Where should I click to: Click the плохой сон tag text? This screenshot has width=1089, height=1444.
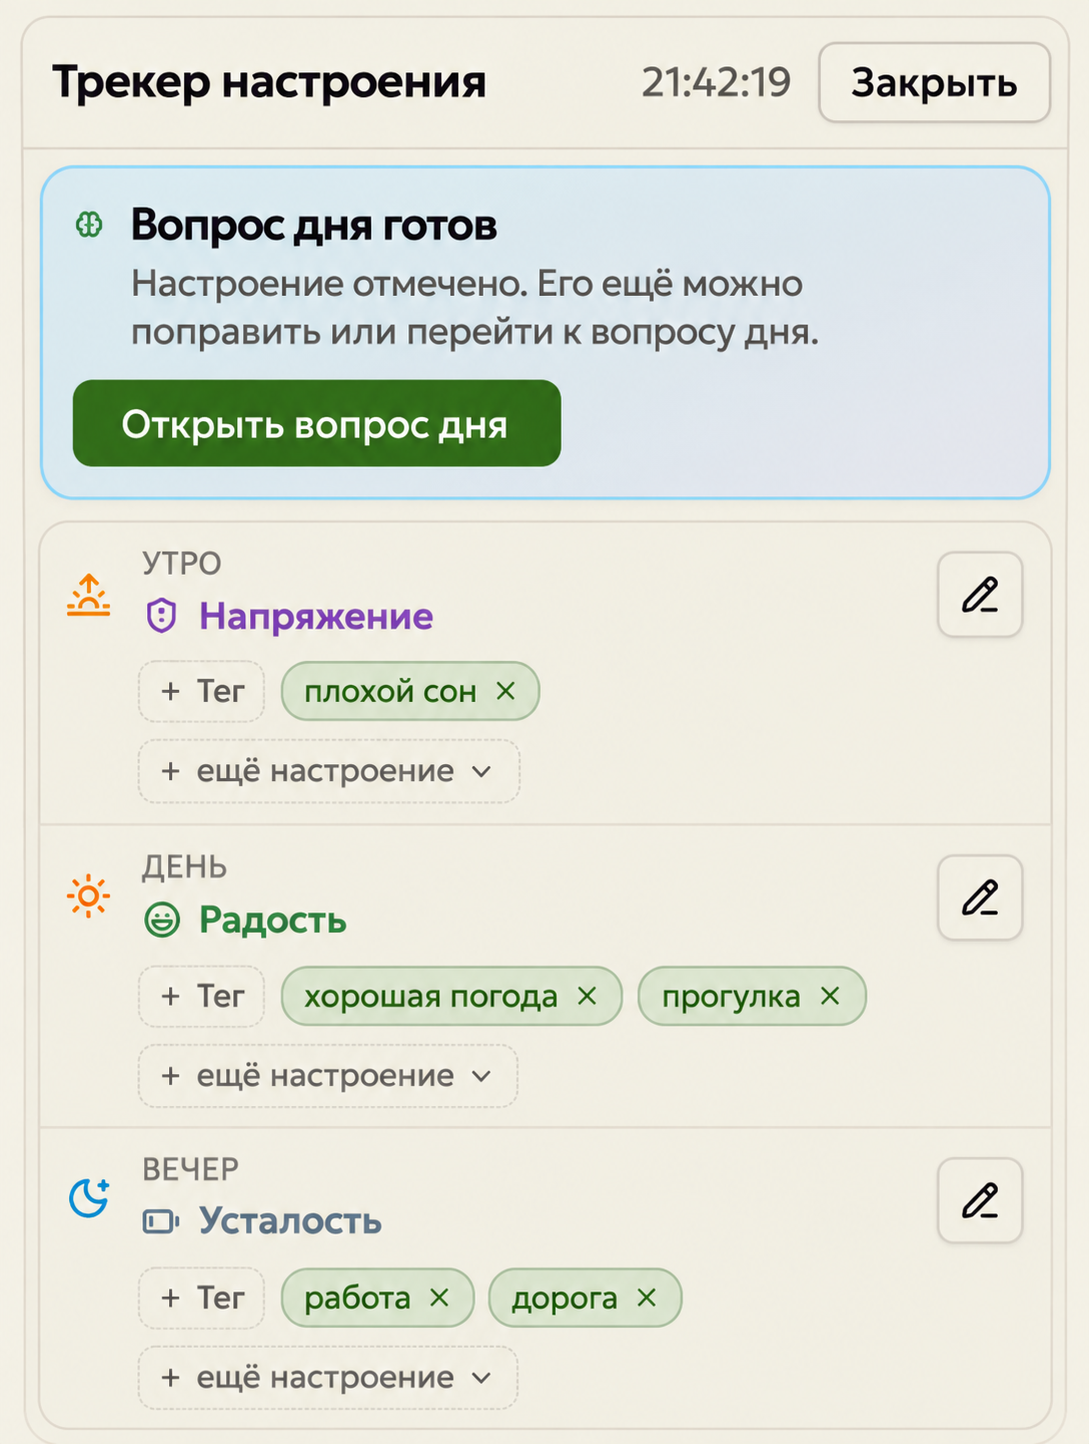coord(390,692)
